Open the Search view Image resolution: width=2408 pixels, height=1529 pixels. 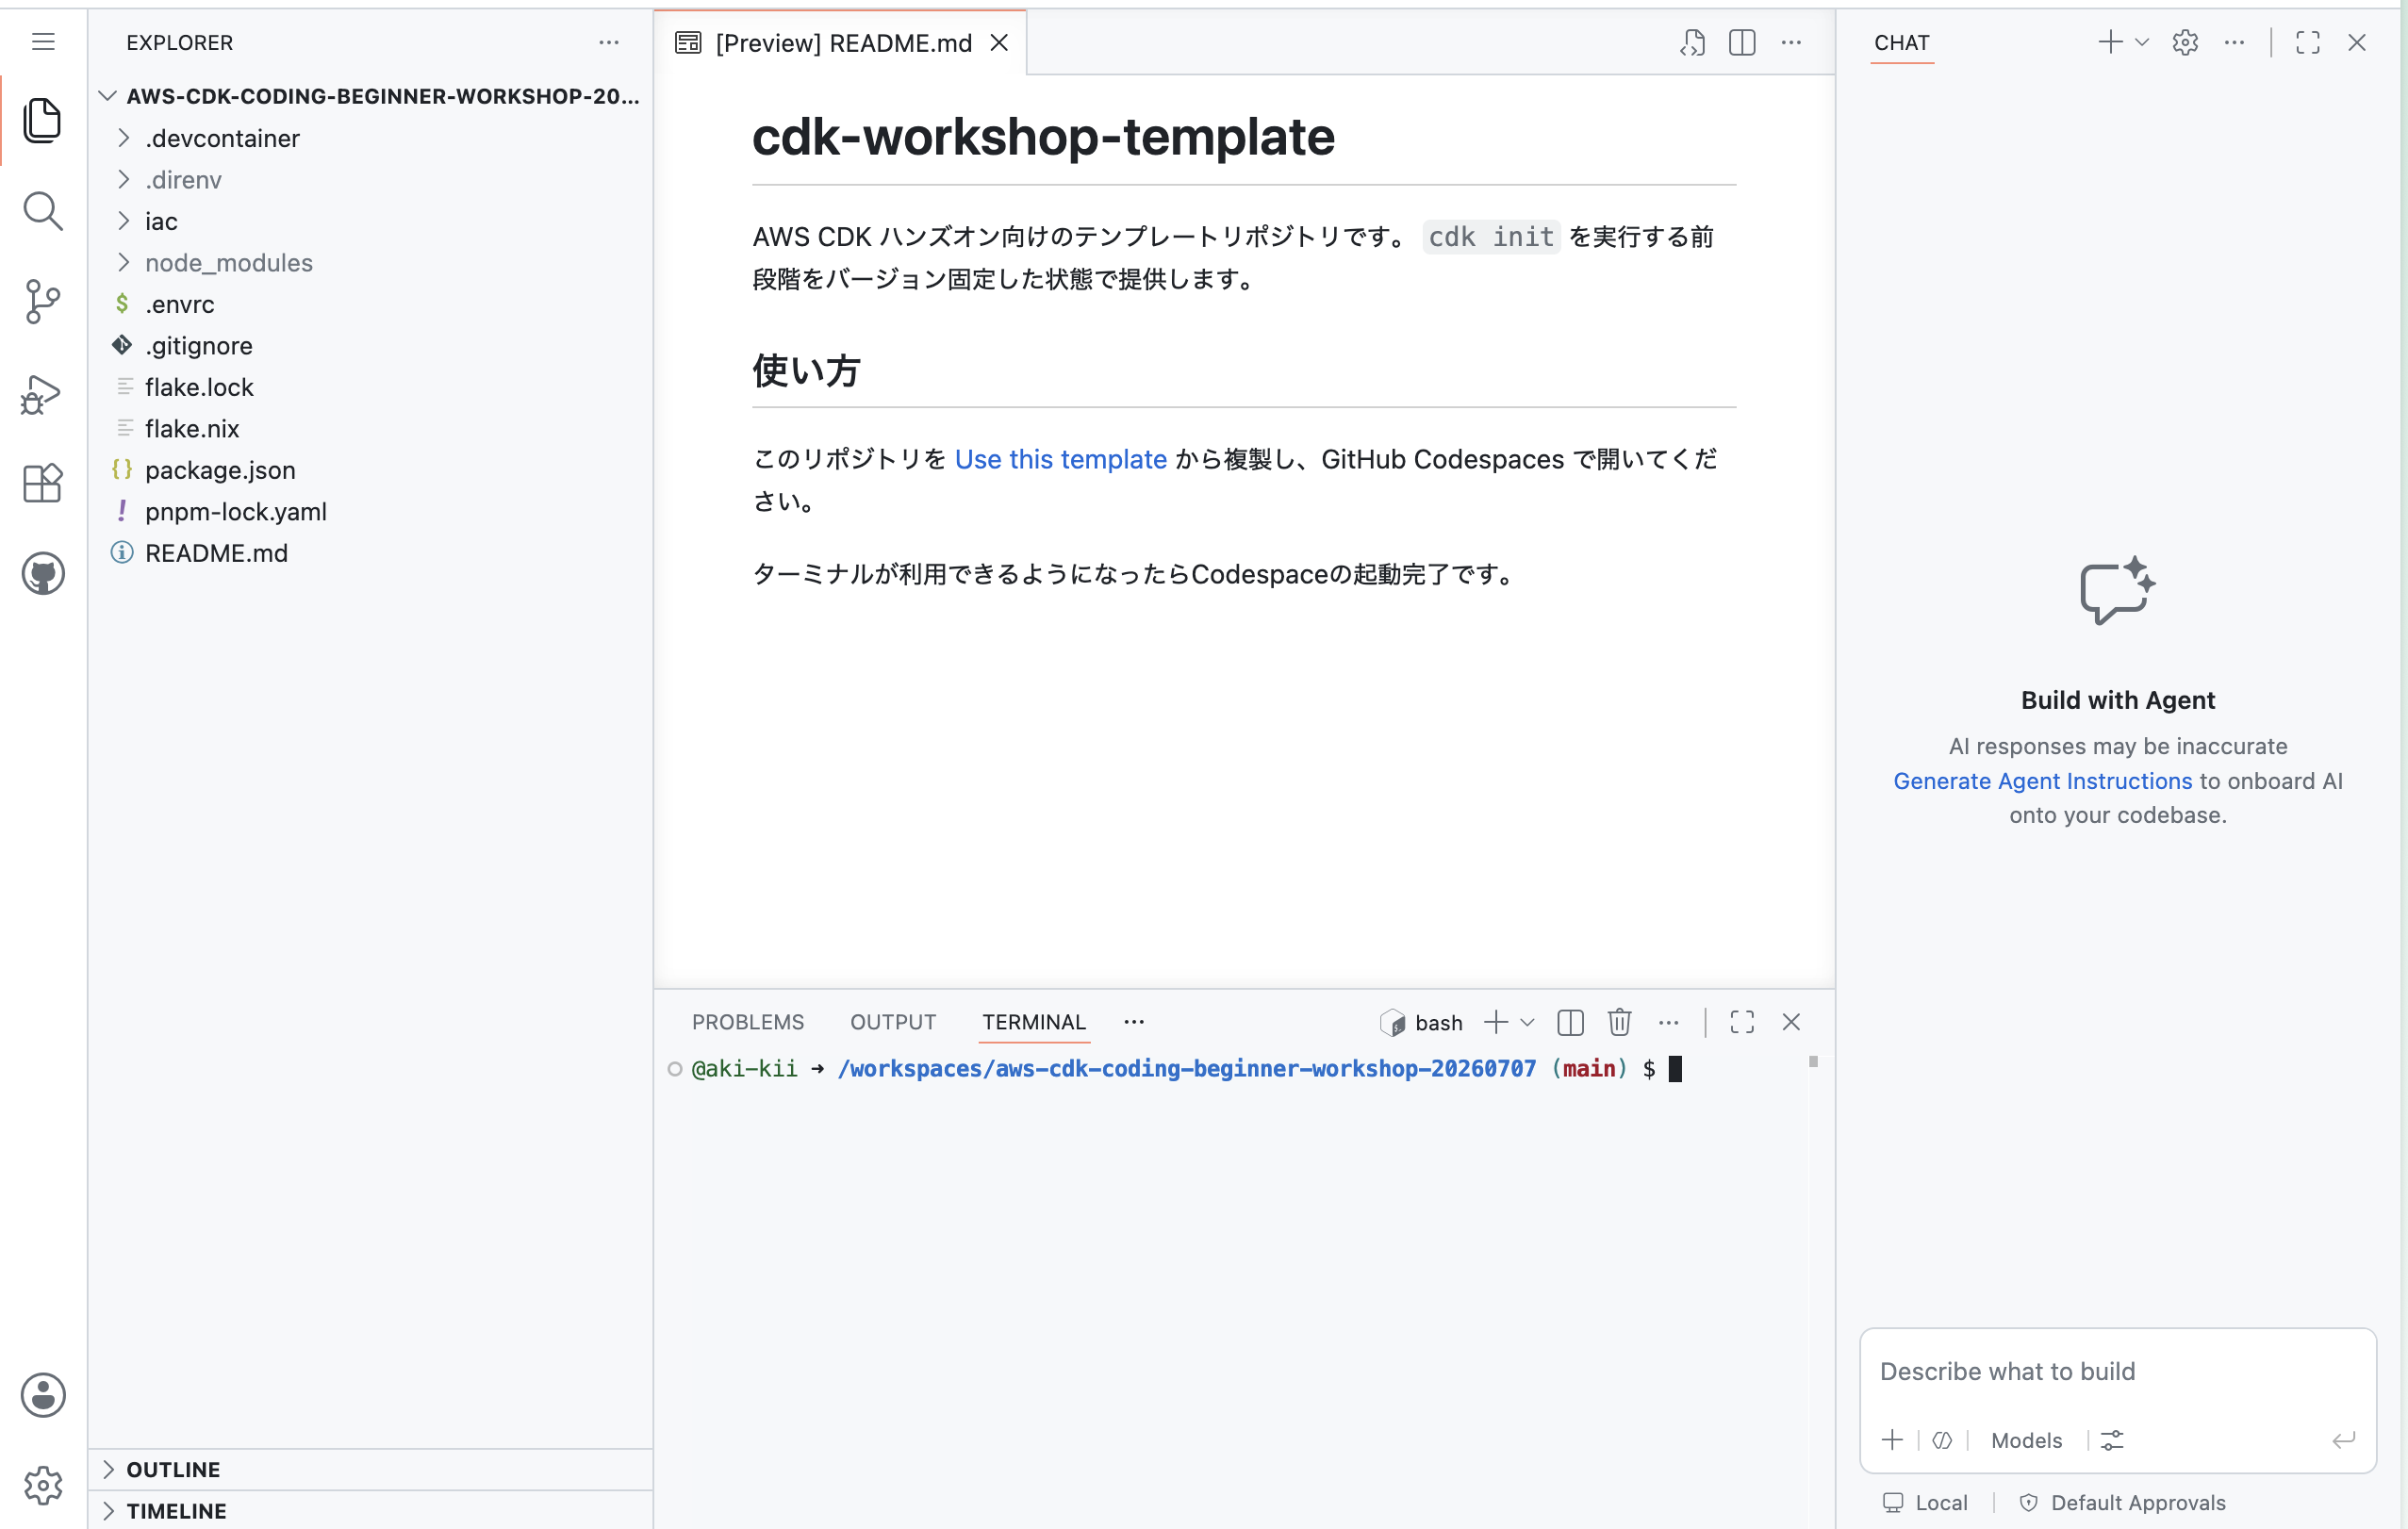43,211
